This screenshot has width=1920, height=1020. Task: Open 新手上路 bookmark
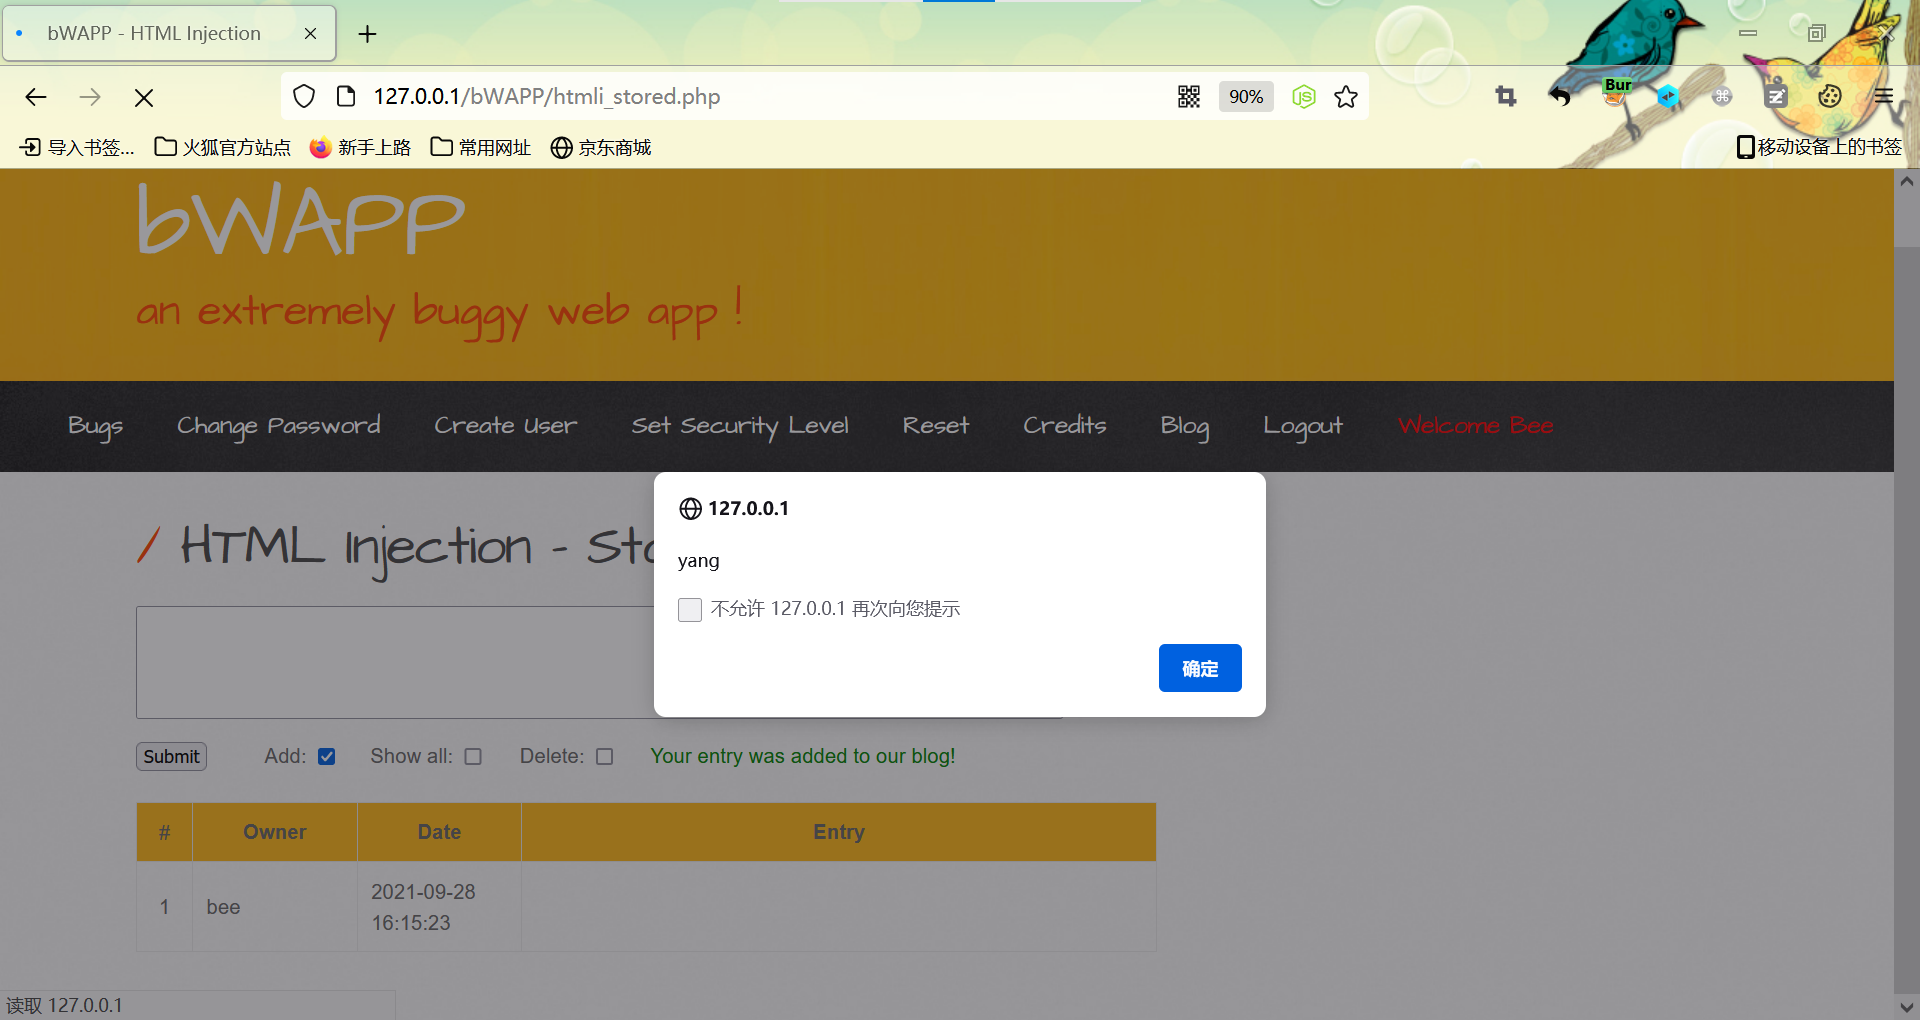[360, 147]
